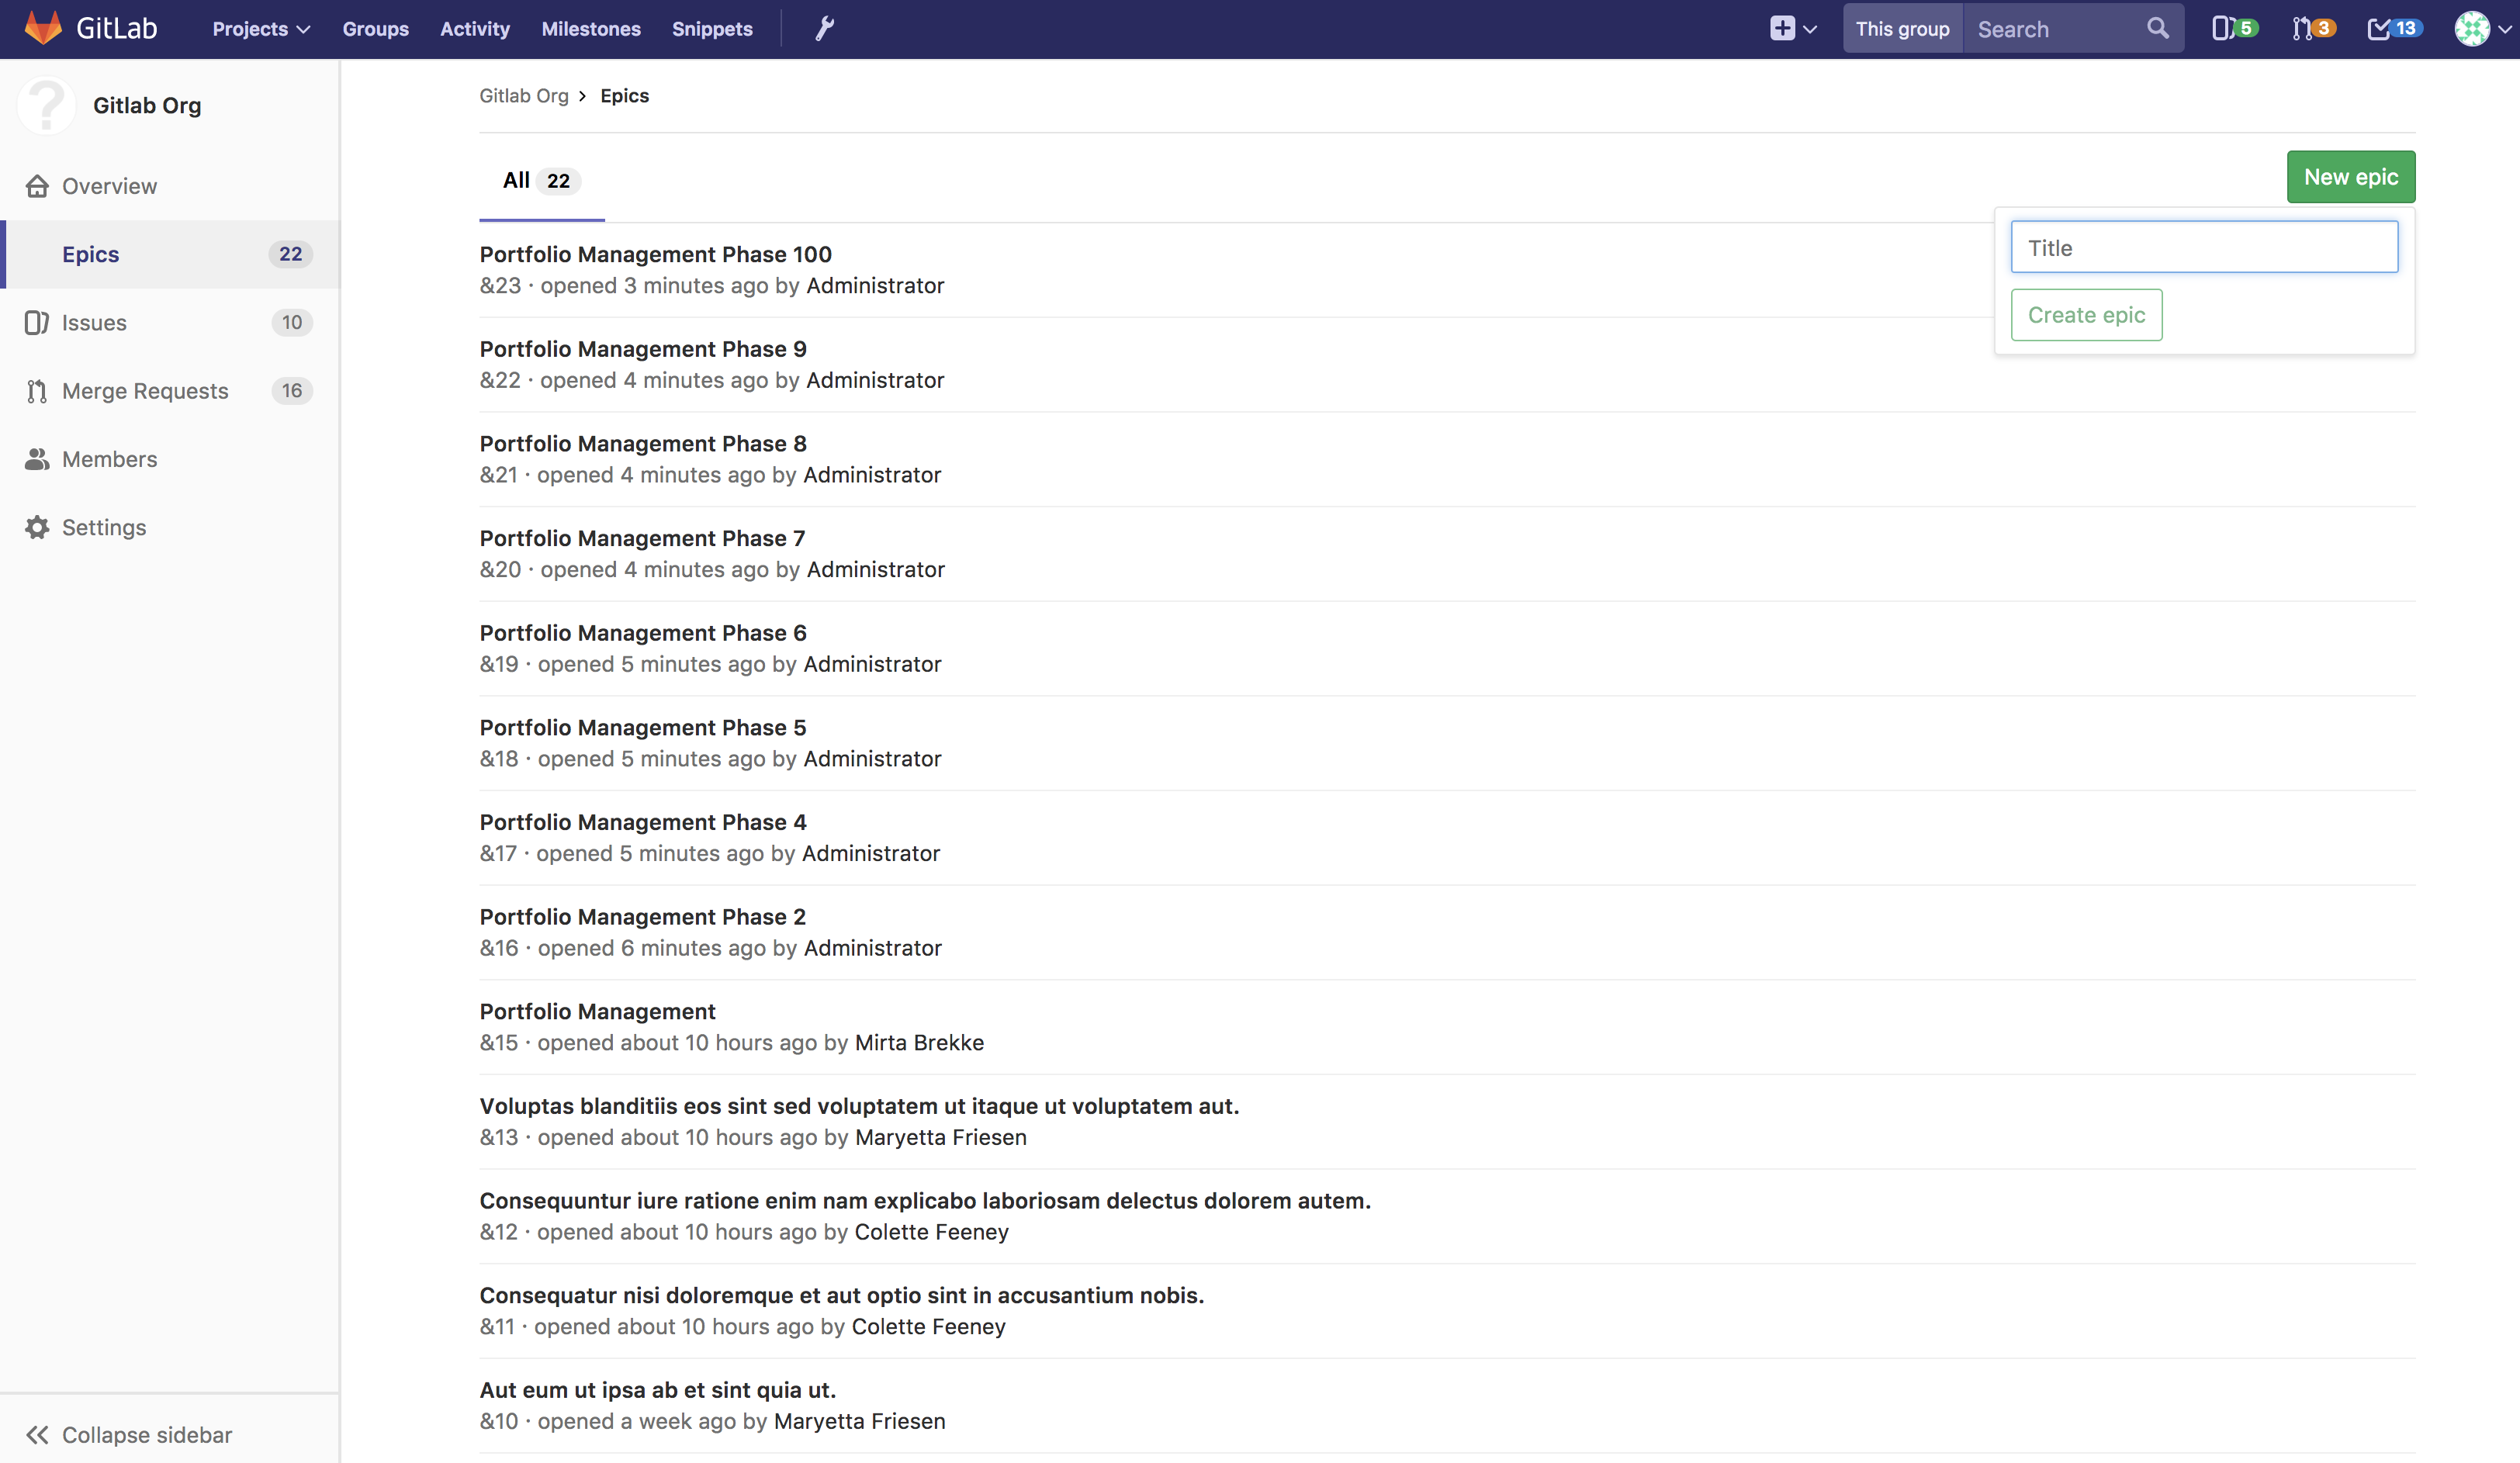Image resolution: width=2520 pixels, height=1463 pixels.
Task: Select the All epics tab
Action: [540, 181]
